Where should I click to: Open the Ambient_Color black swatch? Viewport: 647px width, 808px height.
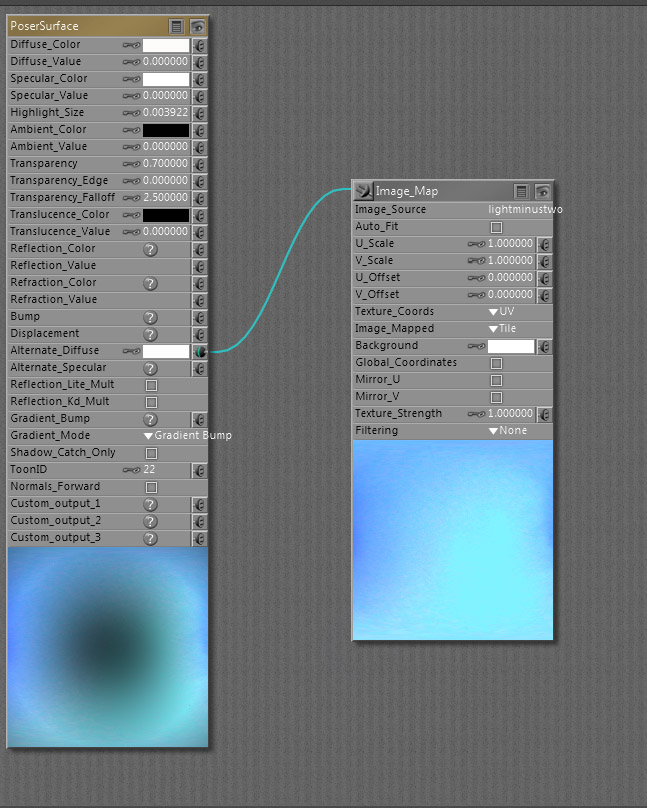[166, 130]
